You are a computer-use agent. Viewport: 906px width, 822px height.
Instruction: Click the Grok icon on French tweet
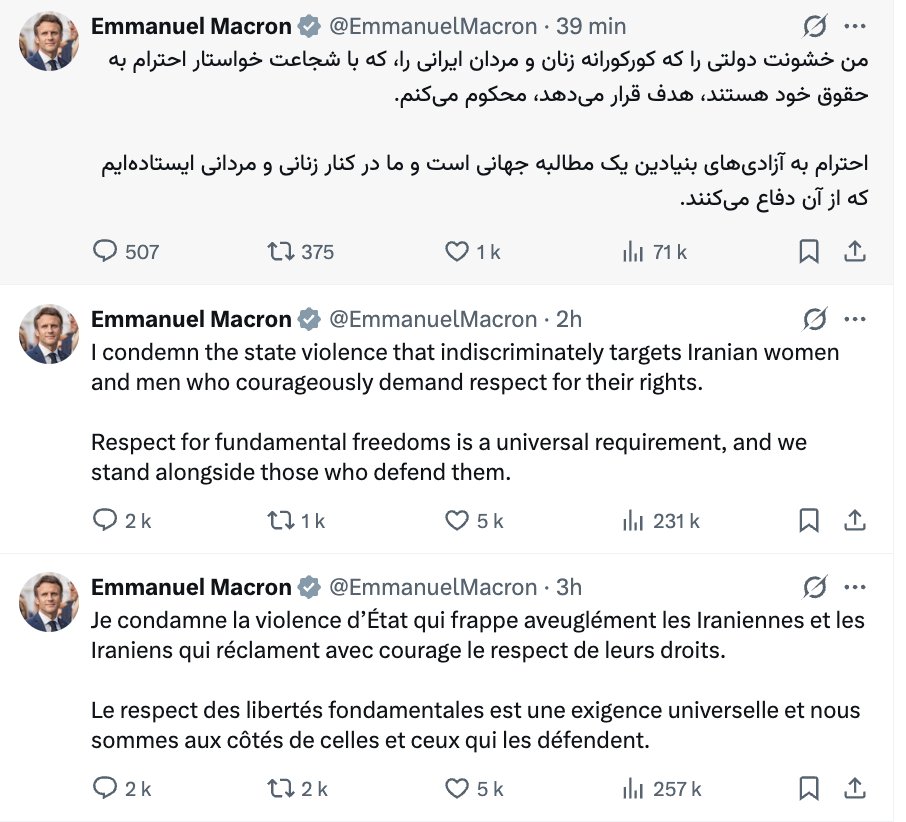click(x=815, y=586)
